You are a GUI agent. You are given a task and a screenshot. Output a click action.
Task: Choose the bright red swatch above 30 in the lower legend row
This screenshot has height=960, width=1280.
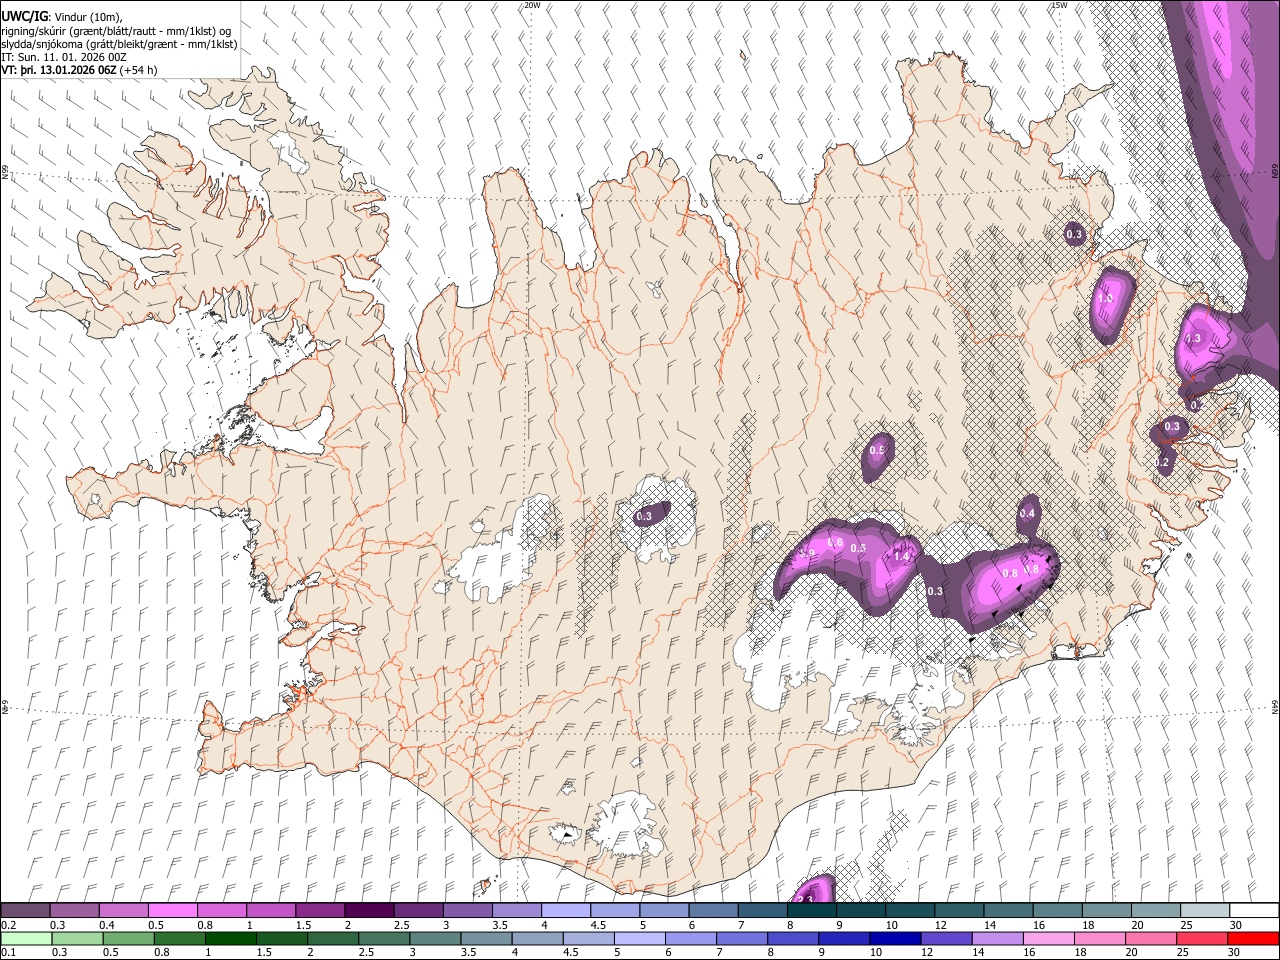point(1252,939)
